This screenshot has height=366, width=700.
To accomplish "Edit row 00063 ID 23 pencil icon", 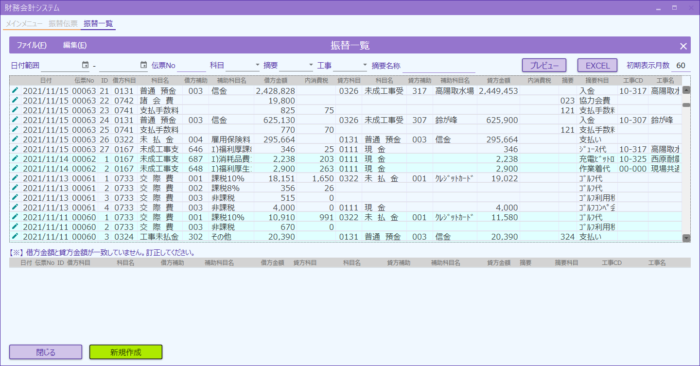I will tap(15, 110).
